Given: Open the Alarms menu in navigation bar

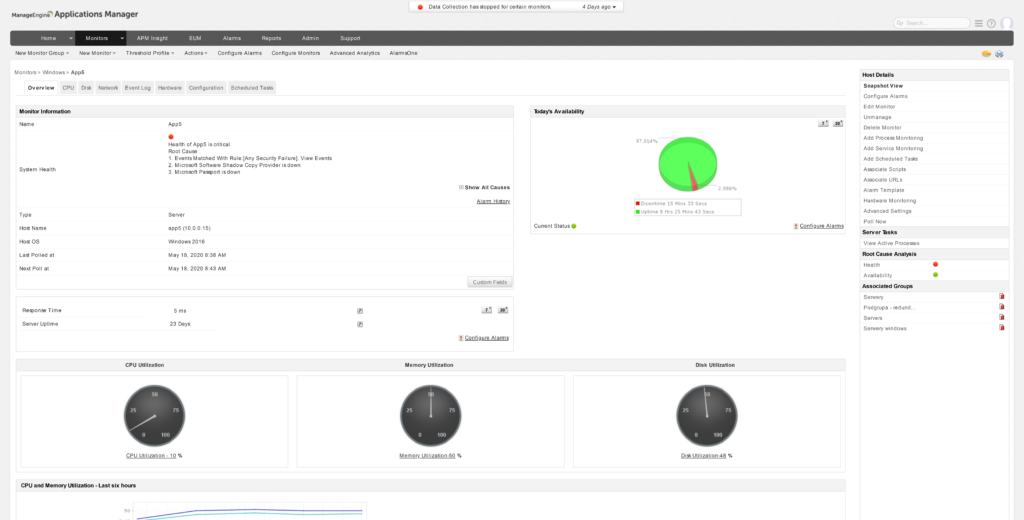Looking at the screenshot, I should click(232, 38).
